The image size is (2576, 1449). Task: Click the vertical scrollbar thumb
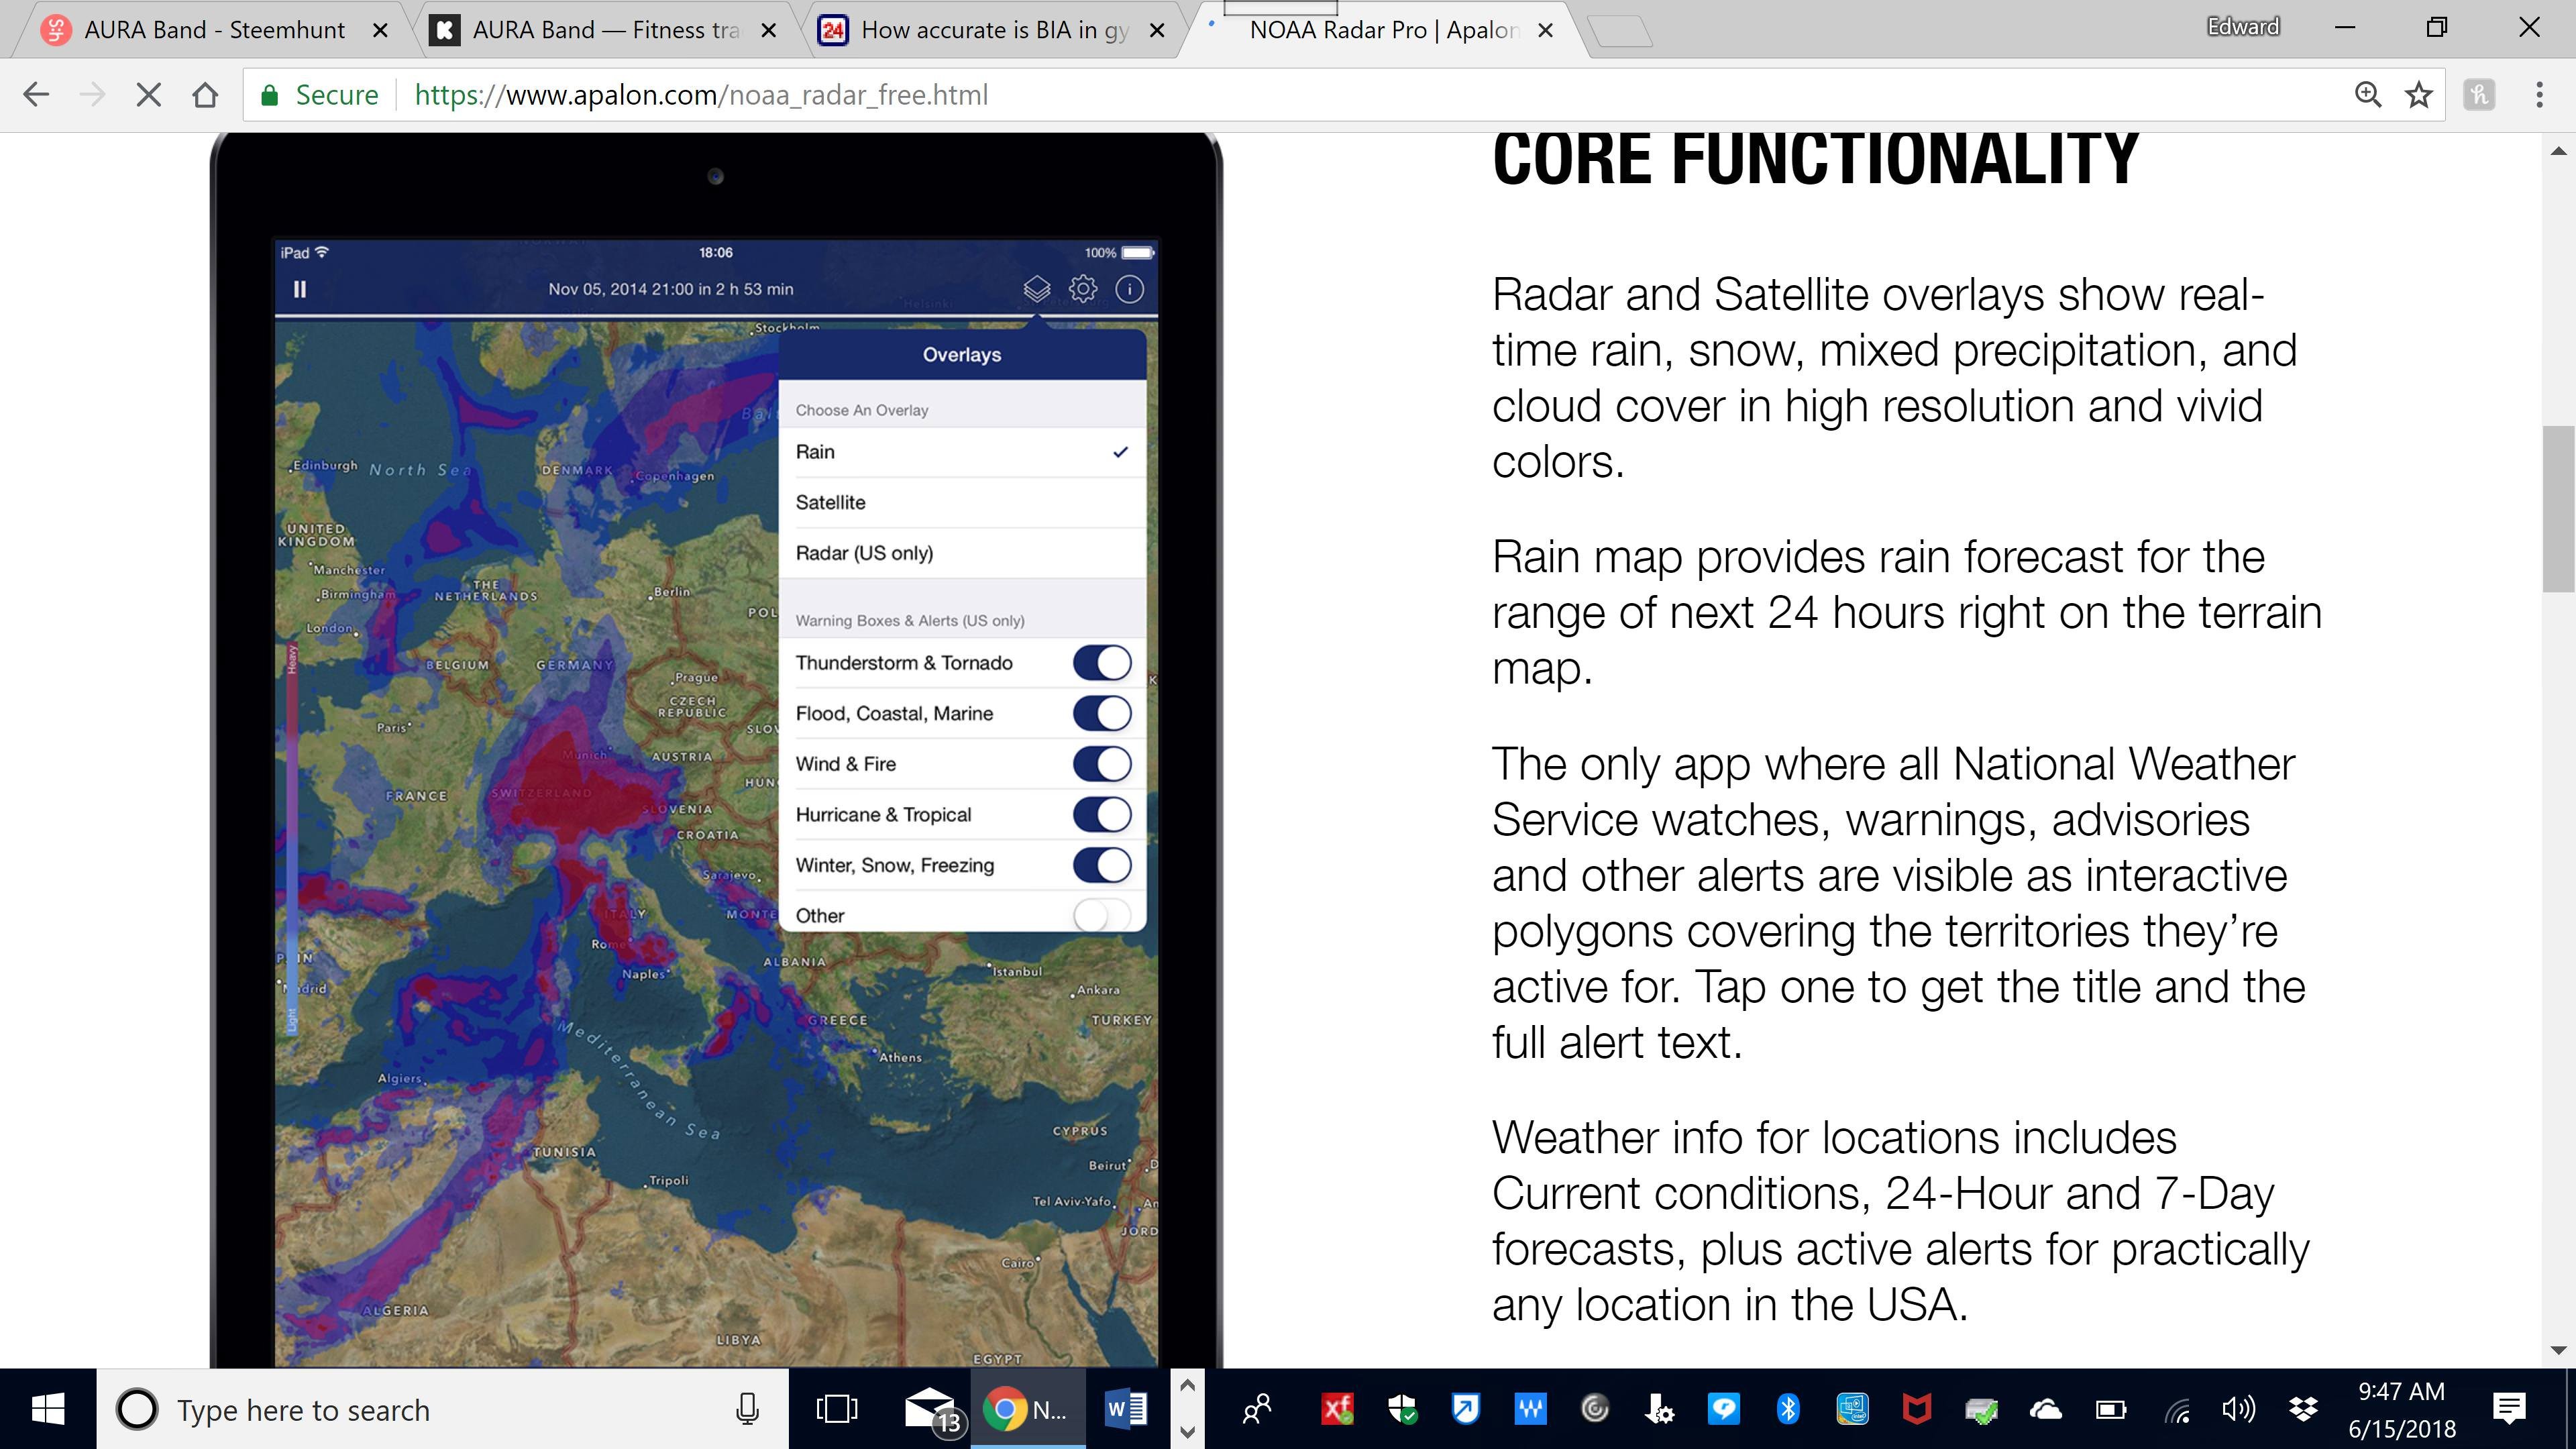[x=2559, y=508]
